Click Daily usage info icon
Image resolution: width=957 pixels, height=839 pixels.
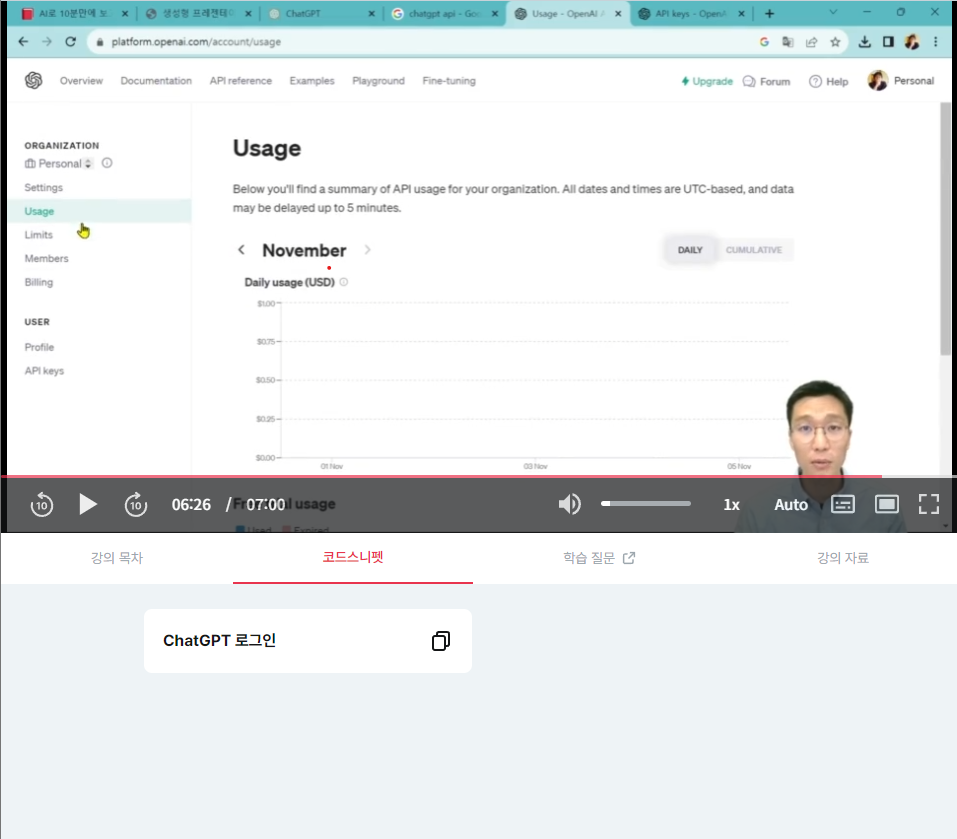[x=344, y=282]
